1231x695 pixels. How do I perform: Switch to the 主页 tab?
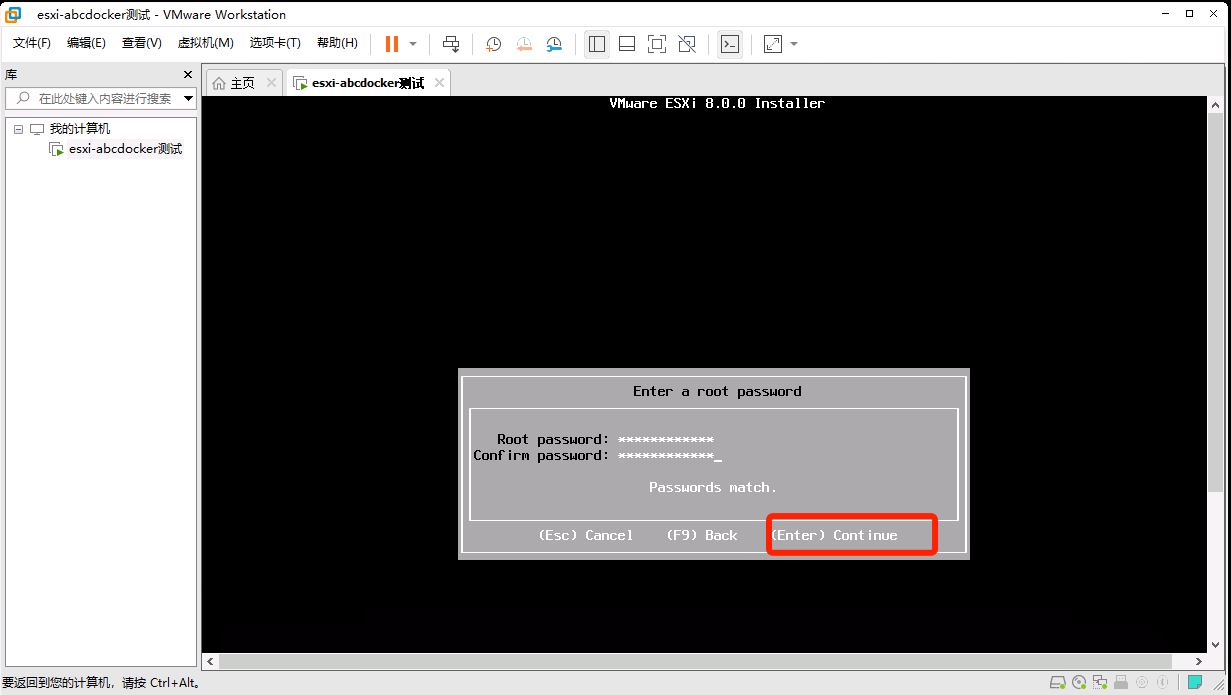(x=242, y=83)
